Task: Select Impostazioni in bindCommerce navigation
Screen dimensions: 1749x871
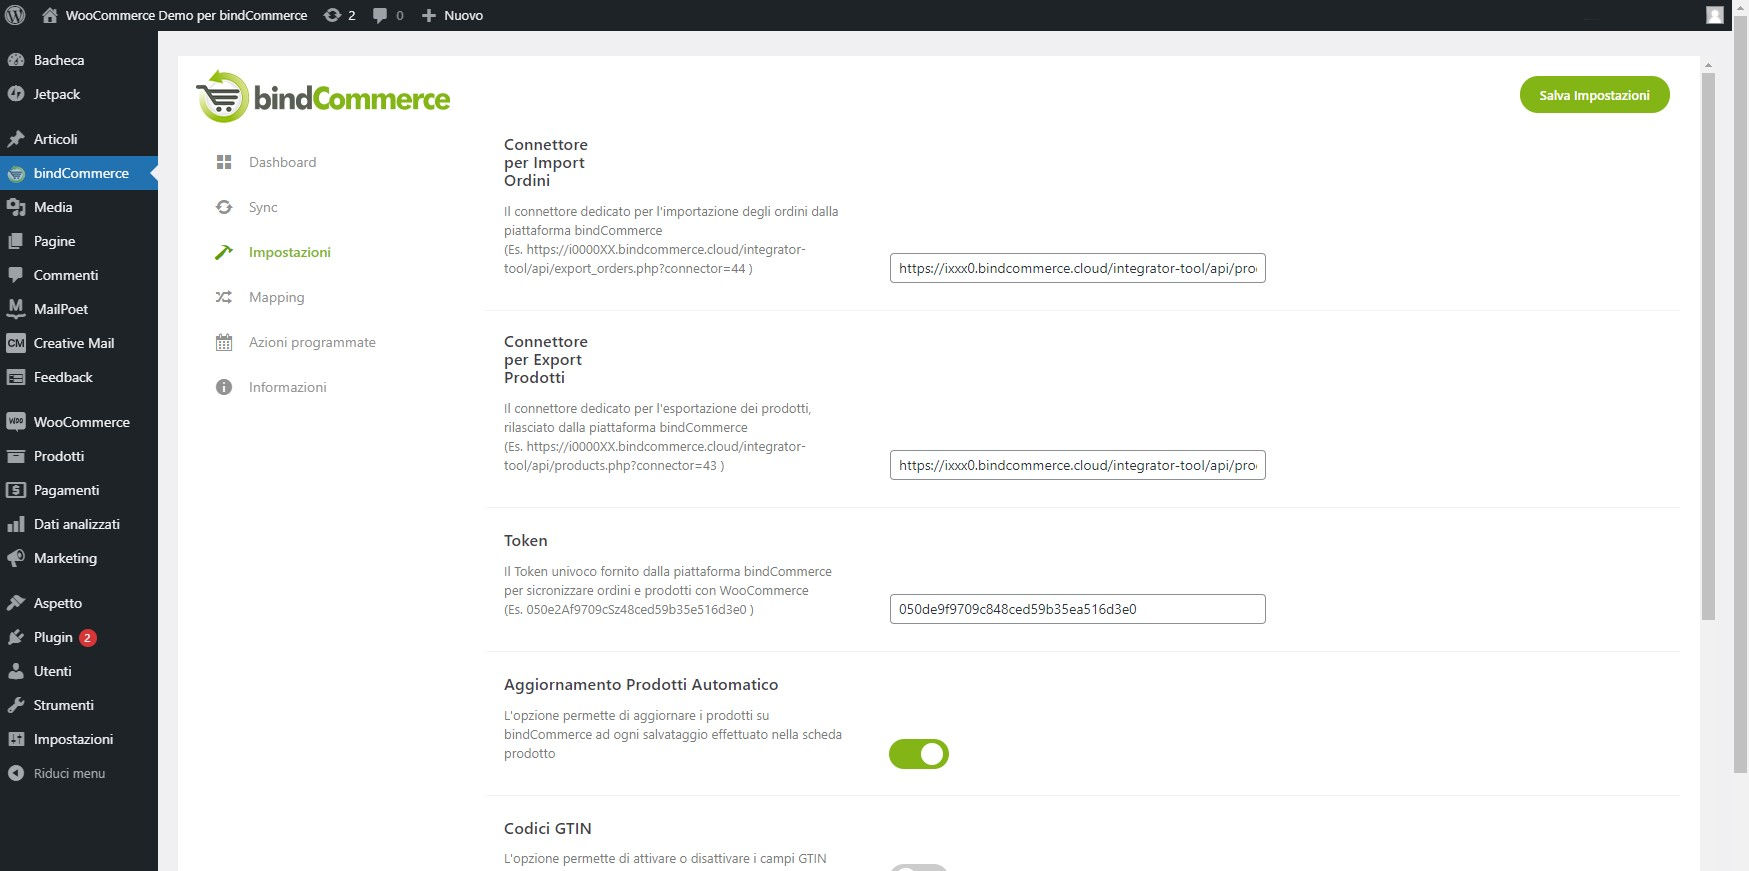Action: [289, 252]
